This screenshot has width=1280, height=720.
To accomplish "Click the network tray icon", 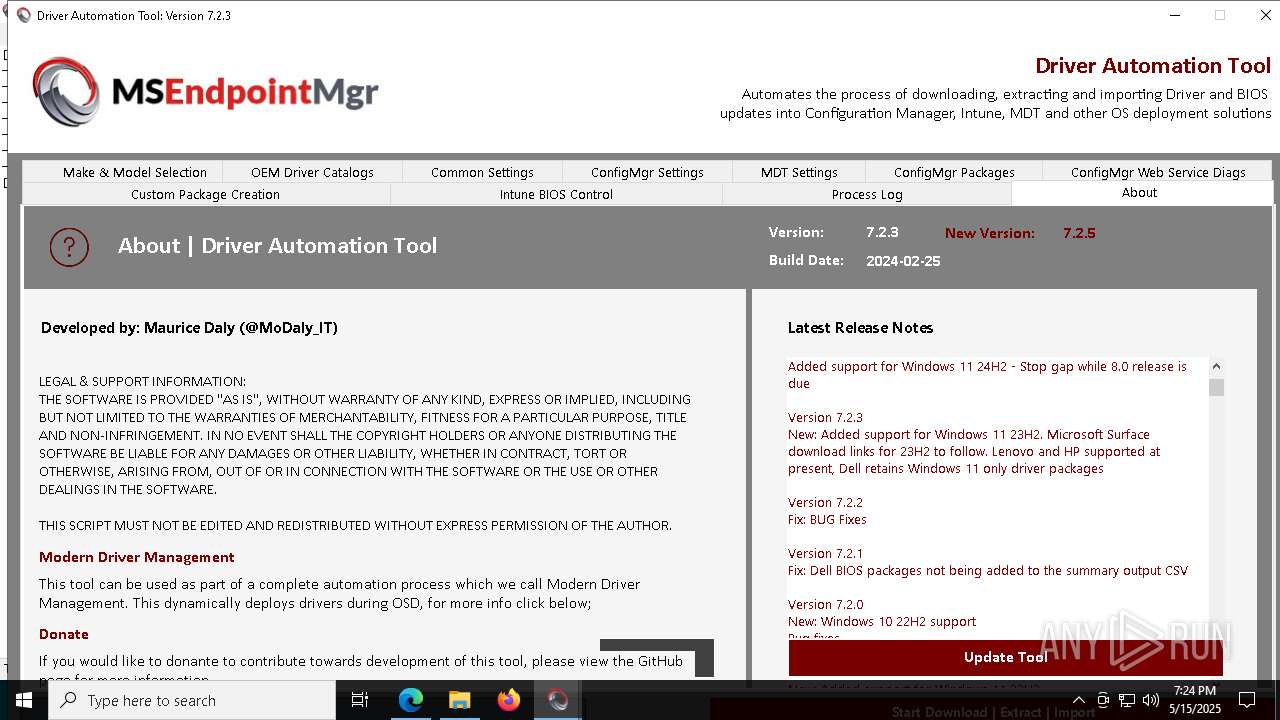I will 1127,700.
